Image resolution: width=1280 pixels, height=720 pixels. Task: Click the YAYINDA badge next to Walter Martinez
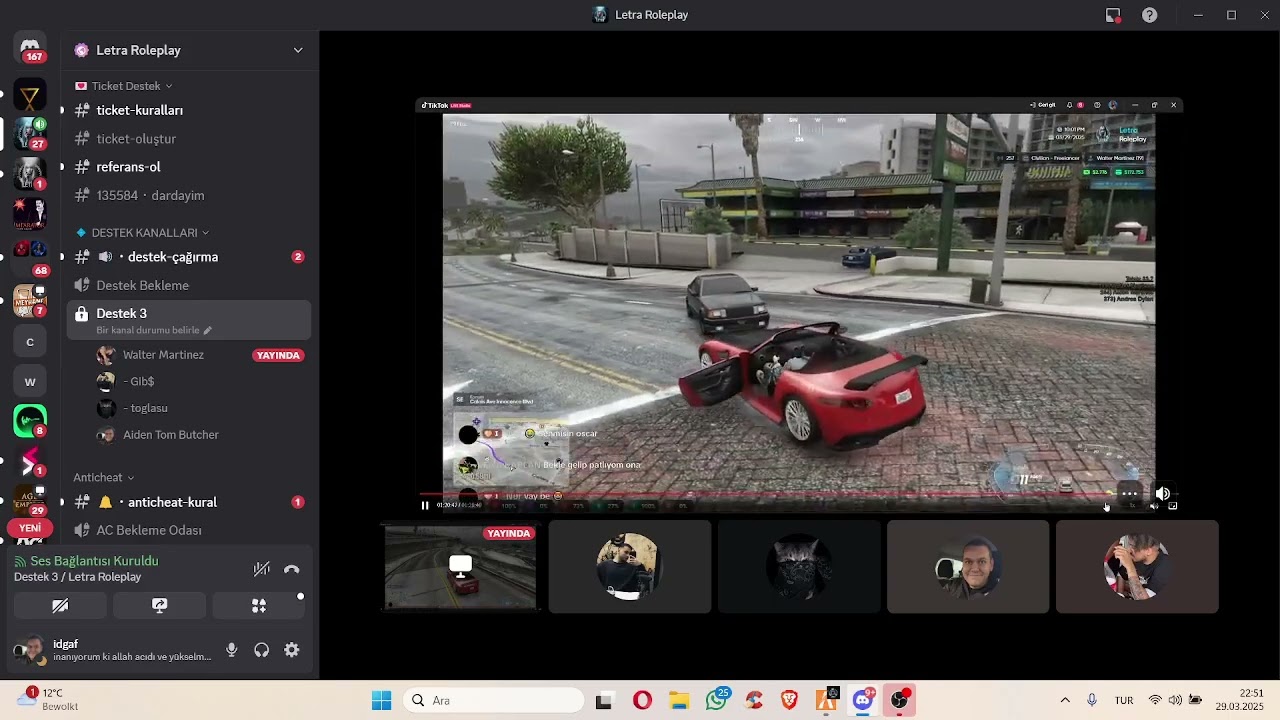(x=278, y=355)
